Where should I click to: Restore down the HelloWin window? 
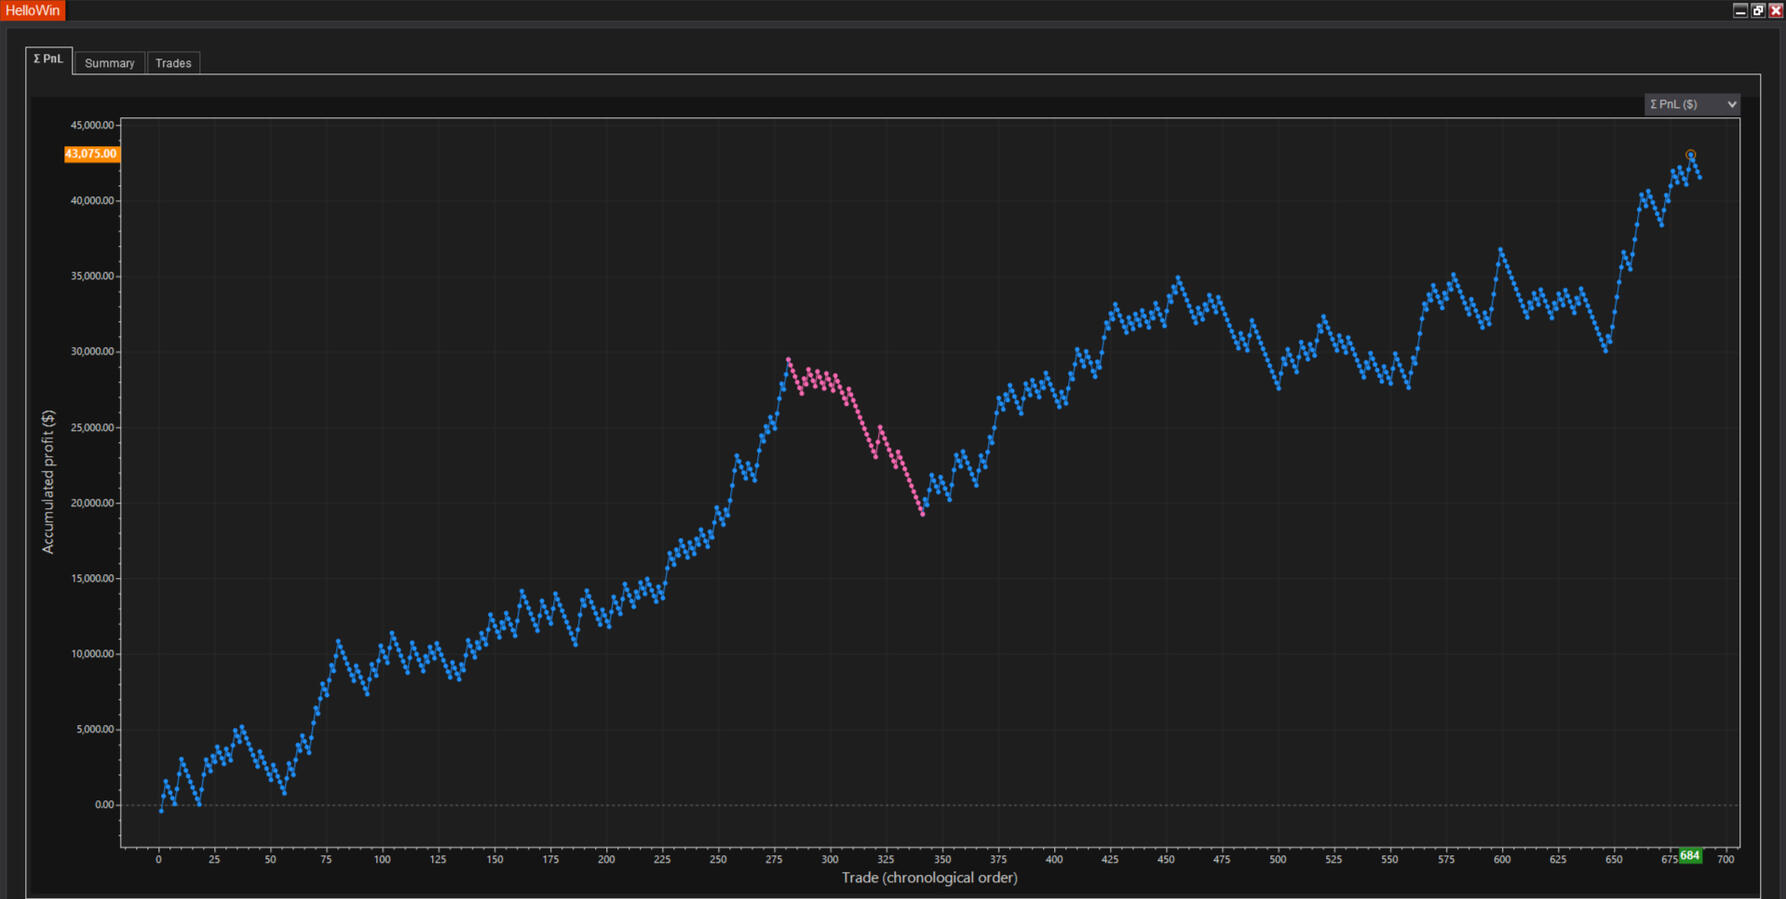(x=1758, y=10)
